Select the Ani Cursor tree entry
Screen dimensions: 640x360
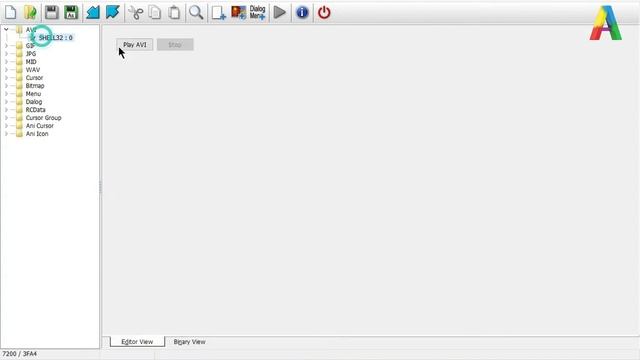40,126
